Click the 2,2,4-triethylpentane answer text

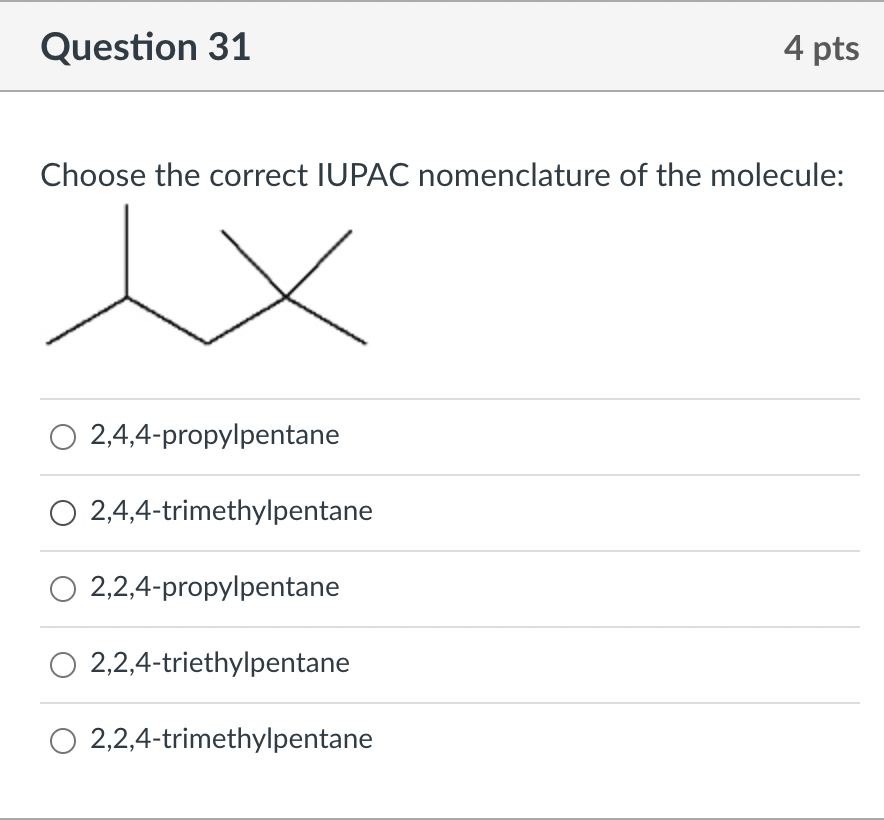(x=219, y=663)
